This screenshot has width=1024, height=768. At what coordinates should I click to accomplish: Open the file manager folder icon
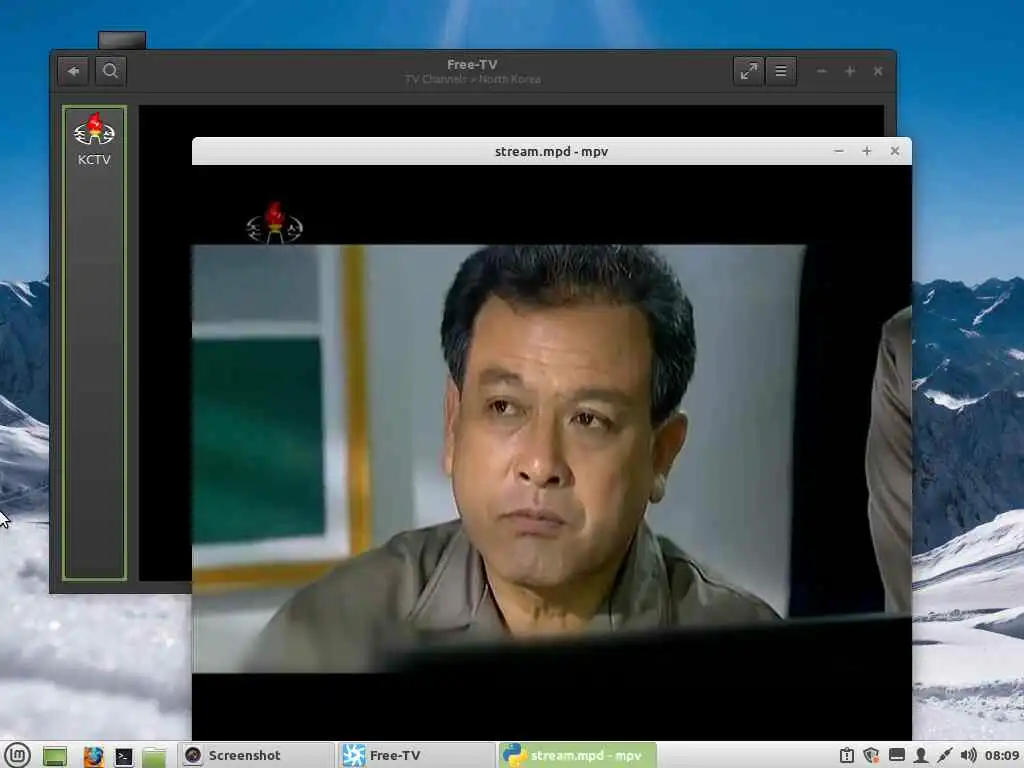coord(154,756)
